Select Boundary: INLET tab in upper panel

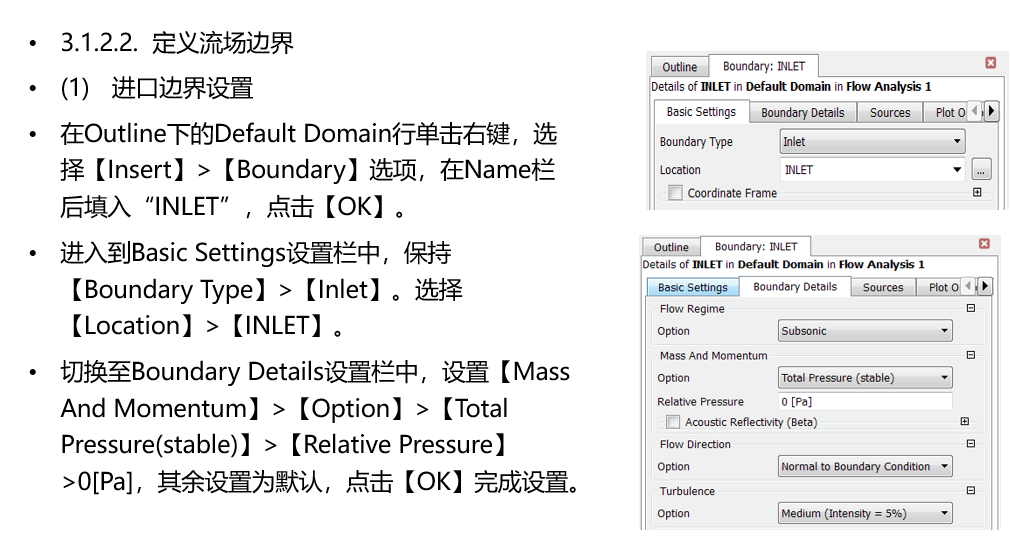764,66
